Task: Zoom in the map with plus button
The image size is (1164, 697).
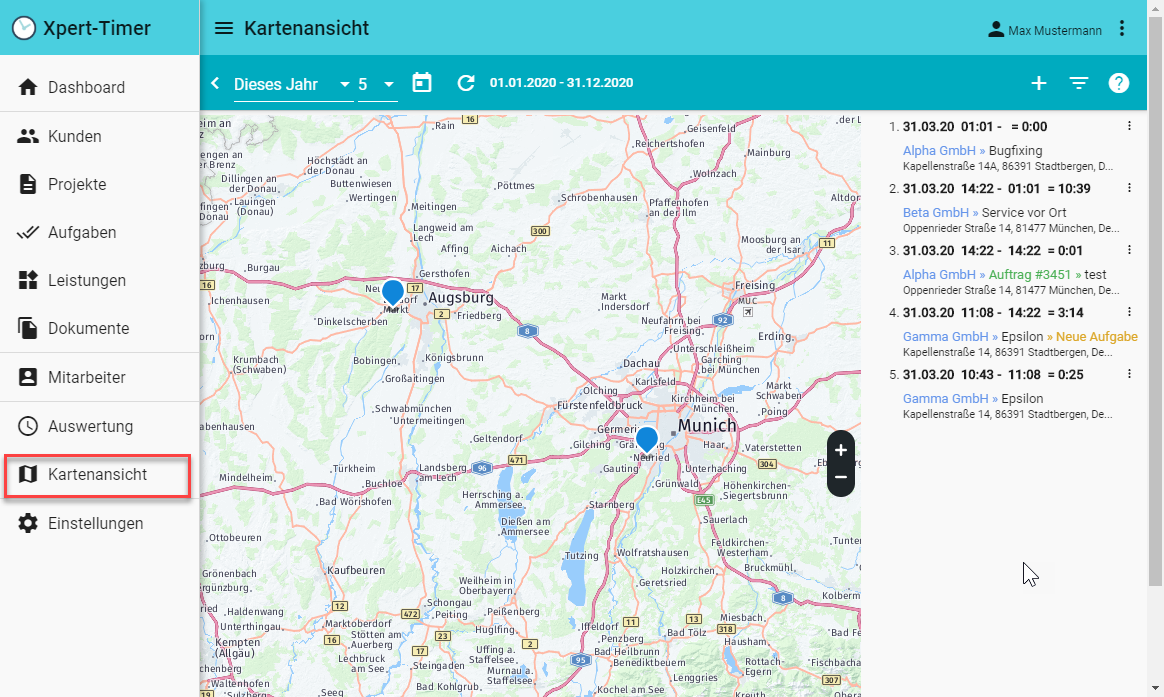Action: coord(841,450)
